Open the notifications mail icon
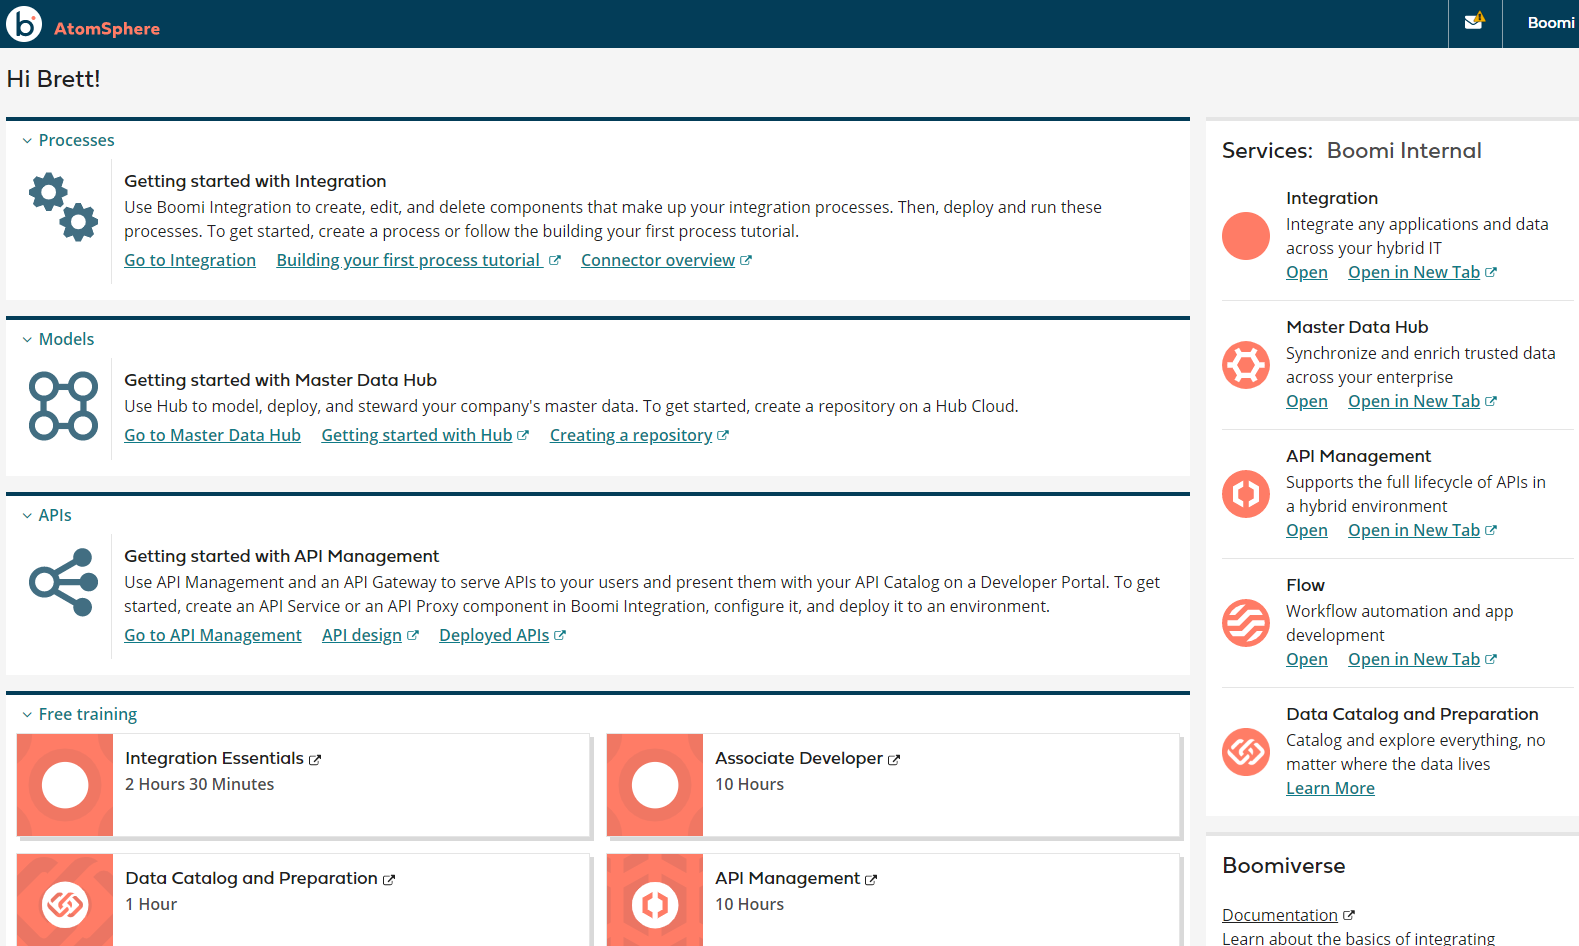Image resolution: width=1579 pixels, height=946 pixels. point(1474,21)
